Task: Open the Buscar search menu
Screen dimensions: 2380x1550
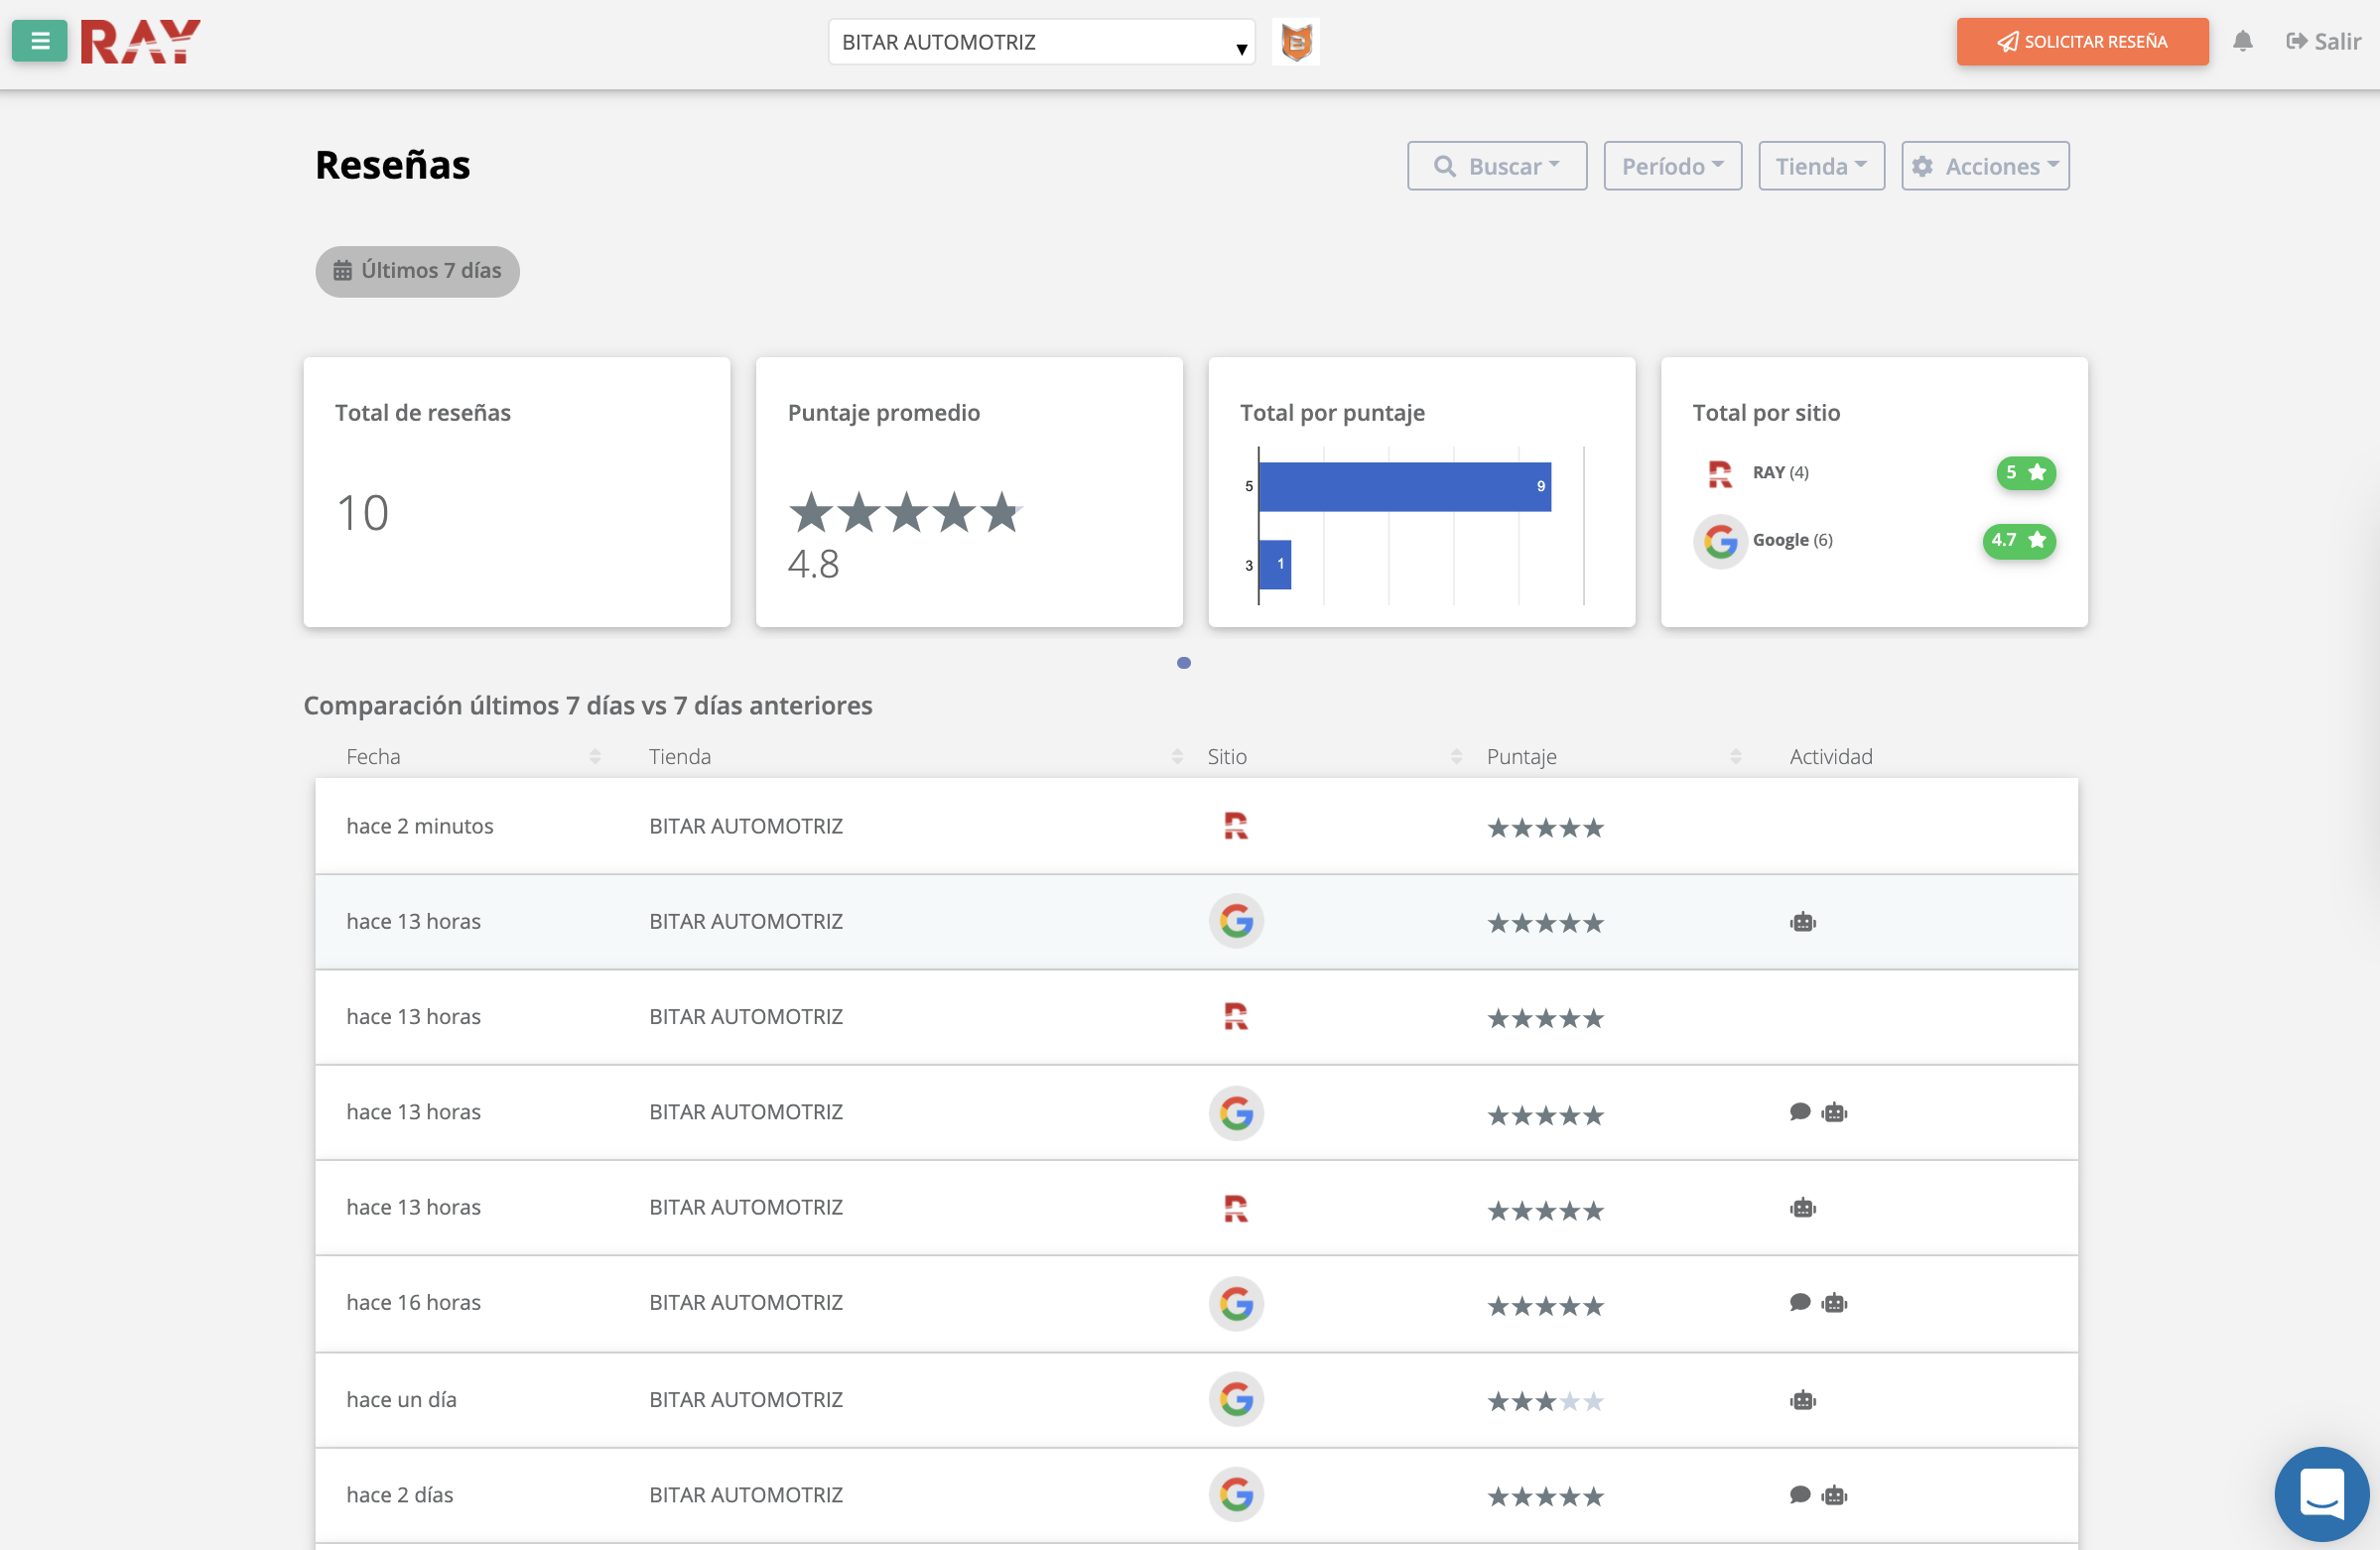Action: 1497,165
